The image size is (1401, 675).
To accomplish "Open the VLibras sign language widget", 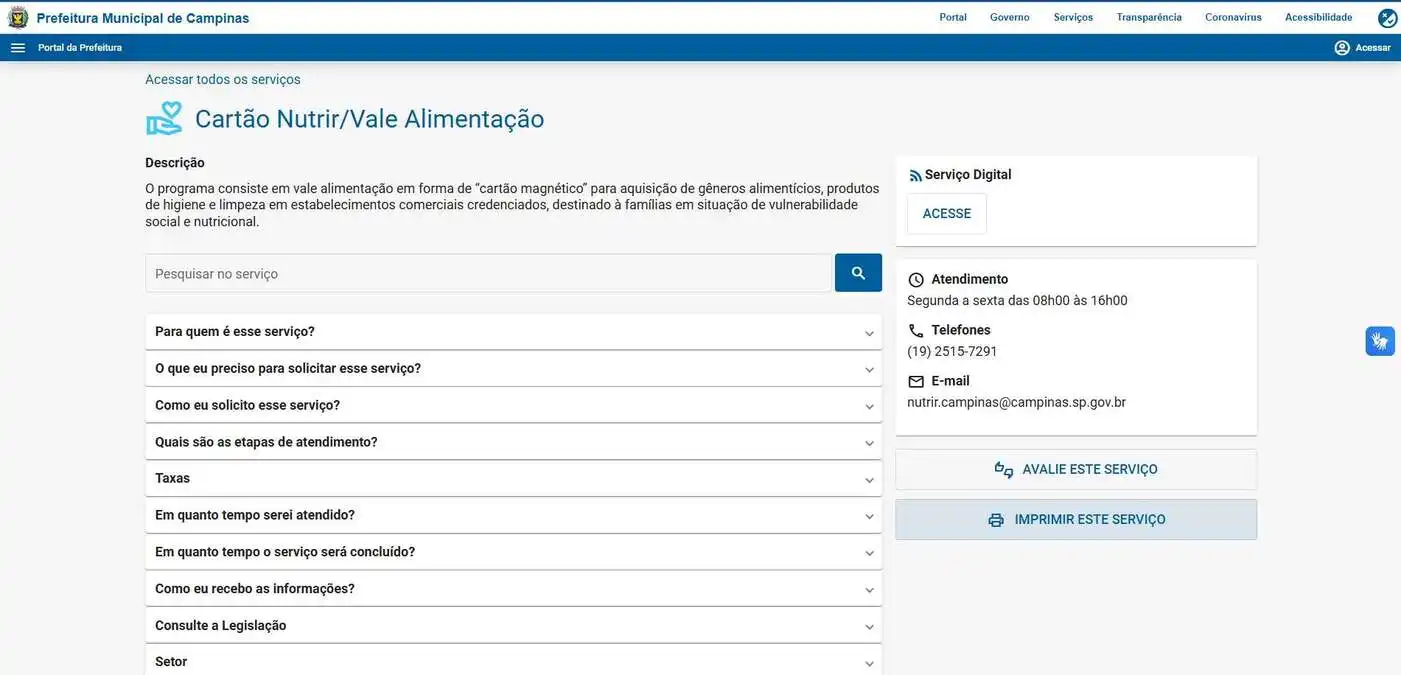I will pos(1380,341).
